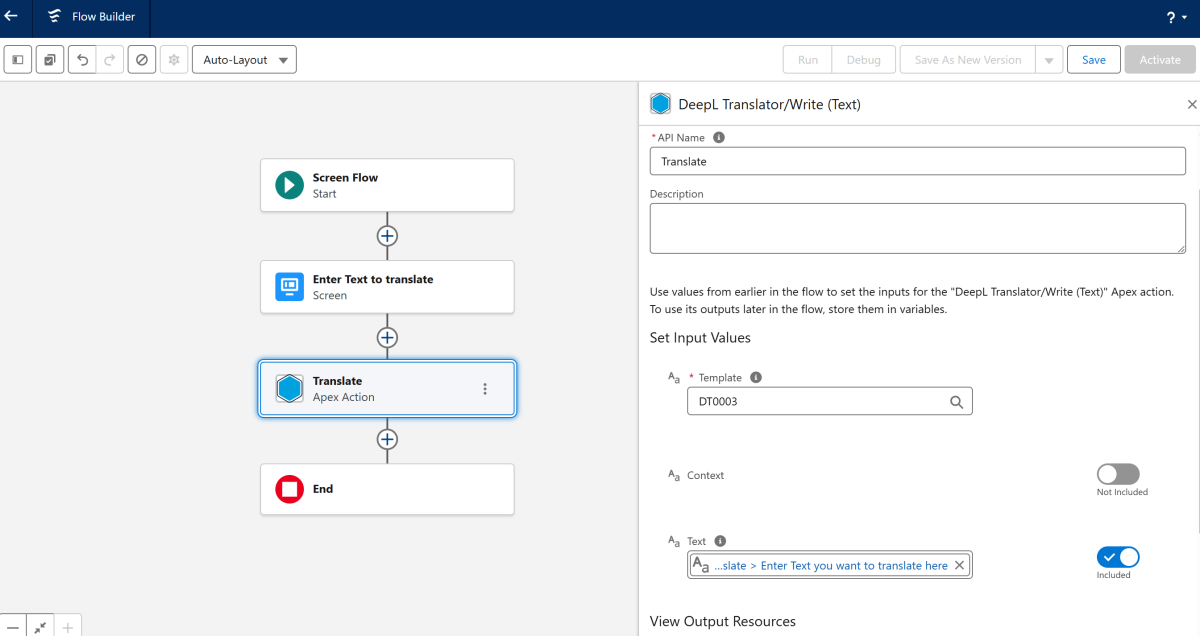Expand Save As New Version dropdown arrow
The width and height of the screenshot is (1200, 636).
tap(1048, 60)
